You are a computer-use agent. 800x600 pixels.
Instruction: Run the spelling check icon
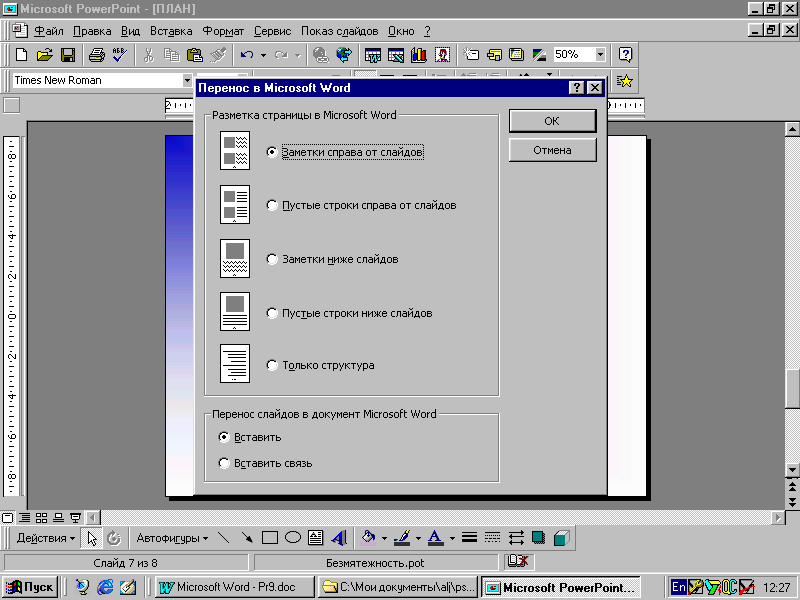[119, 55]
